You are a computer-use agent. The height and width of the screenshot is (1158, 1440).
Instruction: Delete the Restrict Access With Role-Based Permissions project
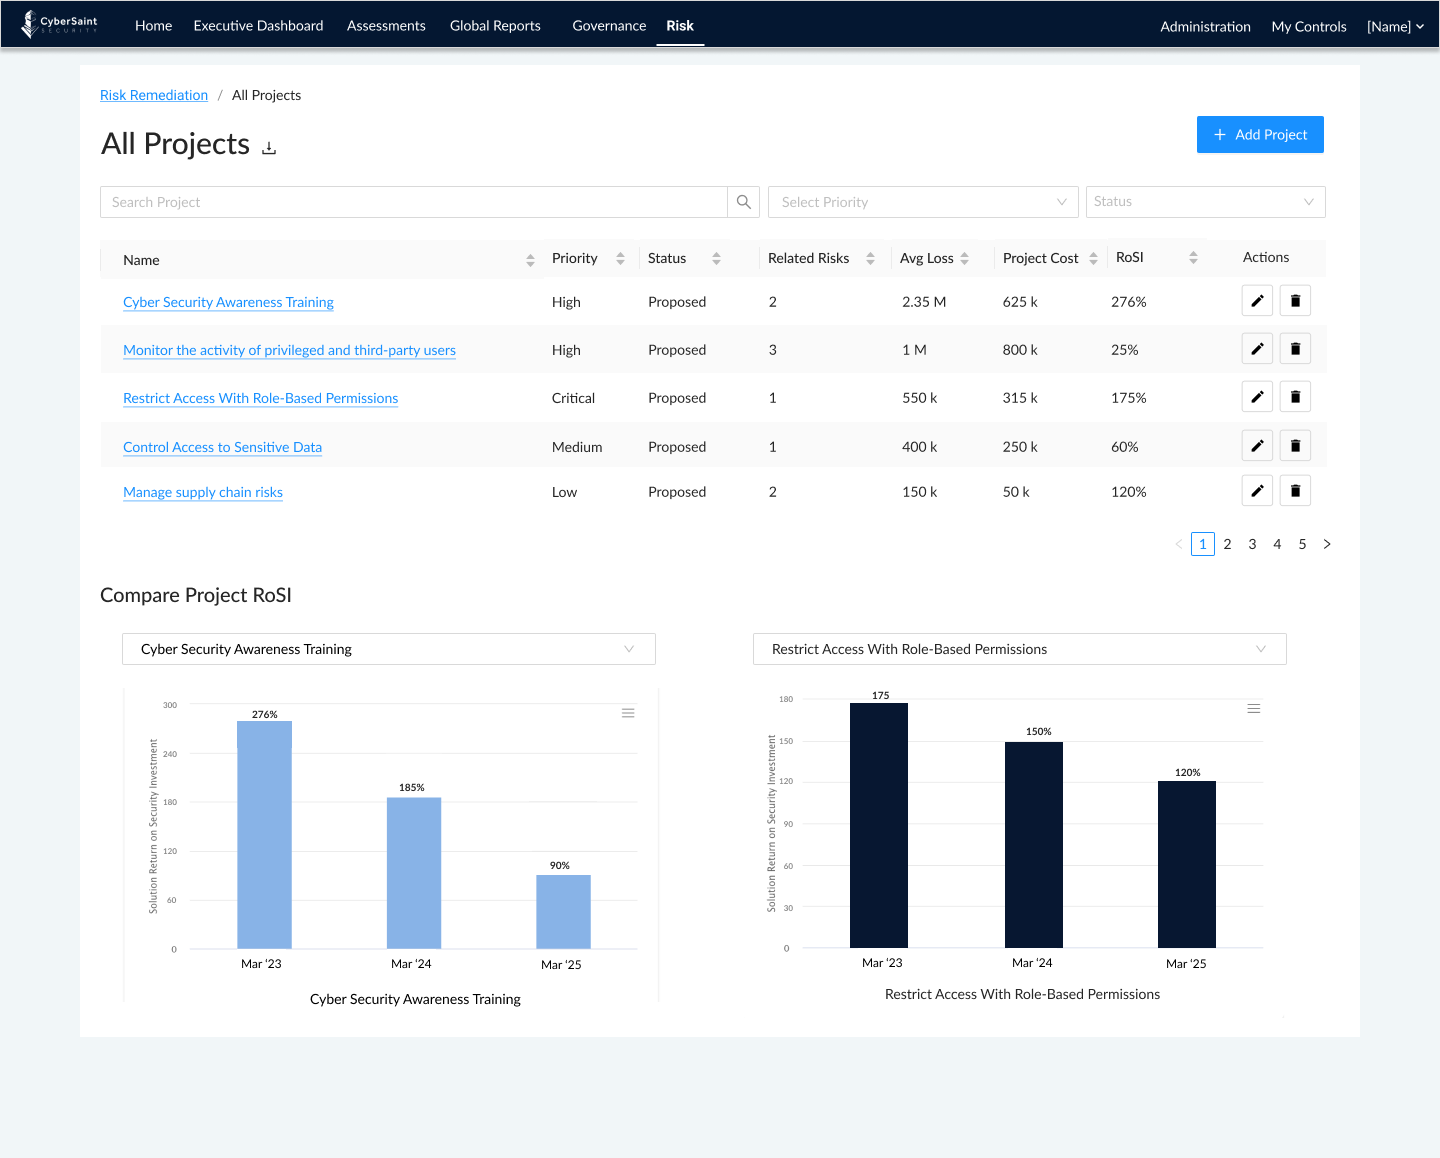pyautogui.click(x=1295, y=397)
